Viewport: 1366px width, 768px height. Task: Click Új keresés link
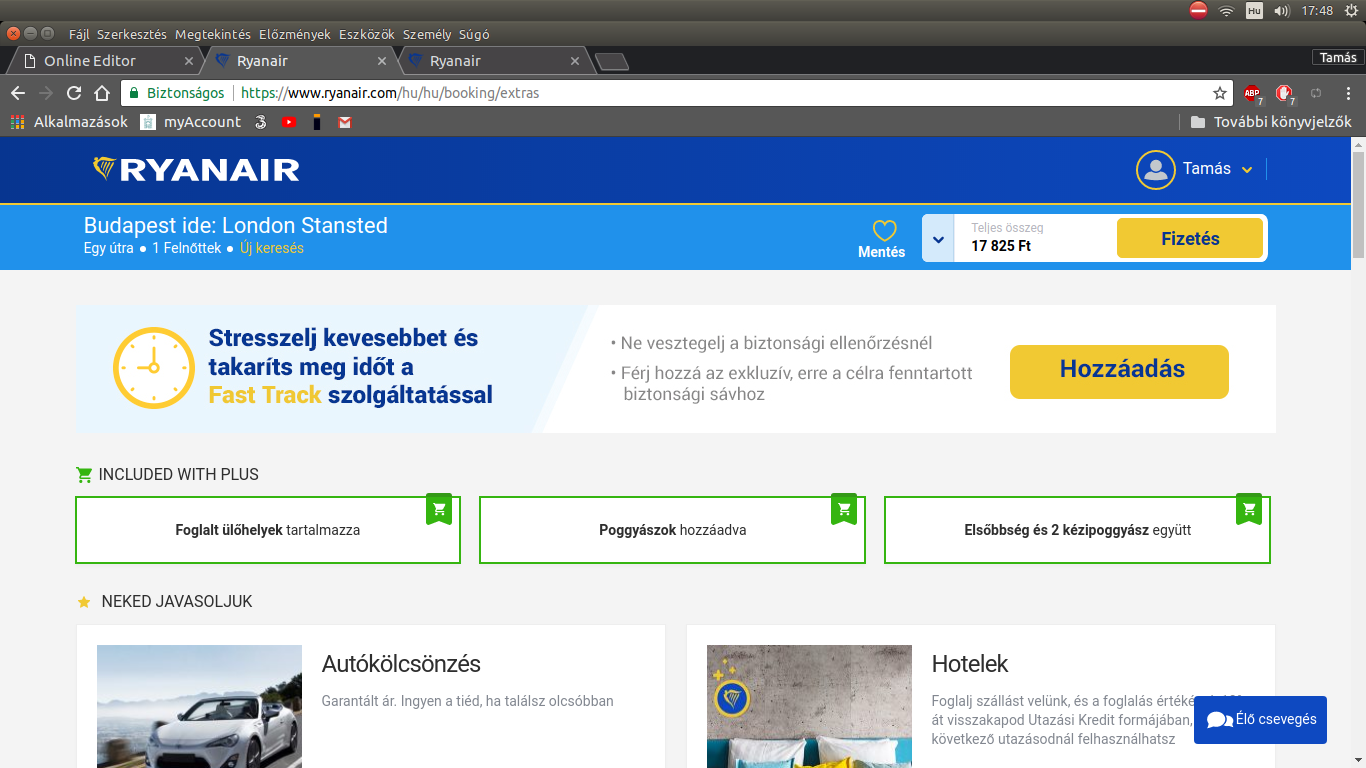click(x=272, y=248)
